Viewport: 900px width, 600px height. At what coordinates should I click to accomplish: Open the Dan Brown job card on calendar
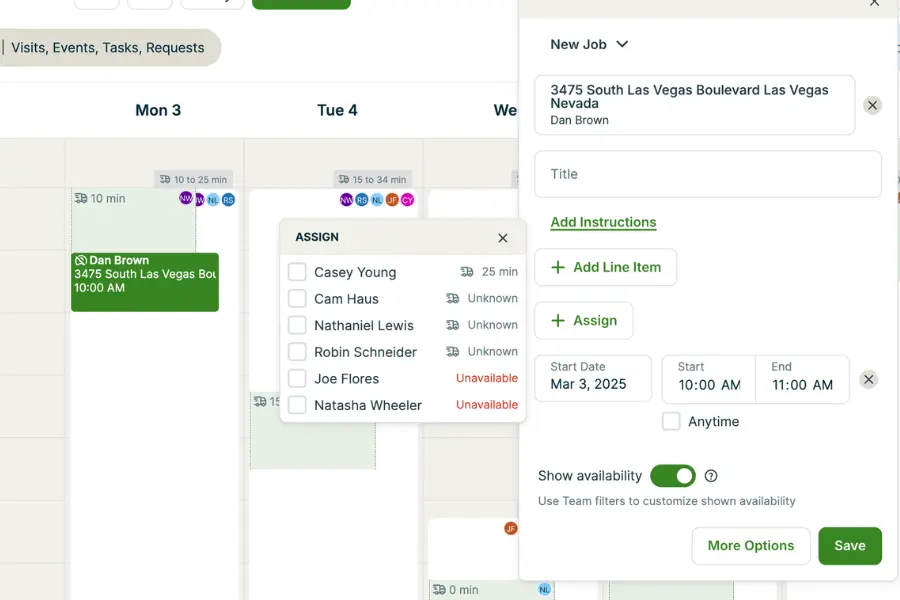point(145,282)
